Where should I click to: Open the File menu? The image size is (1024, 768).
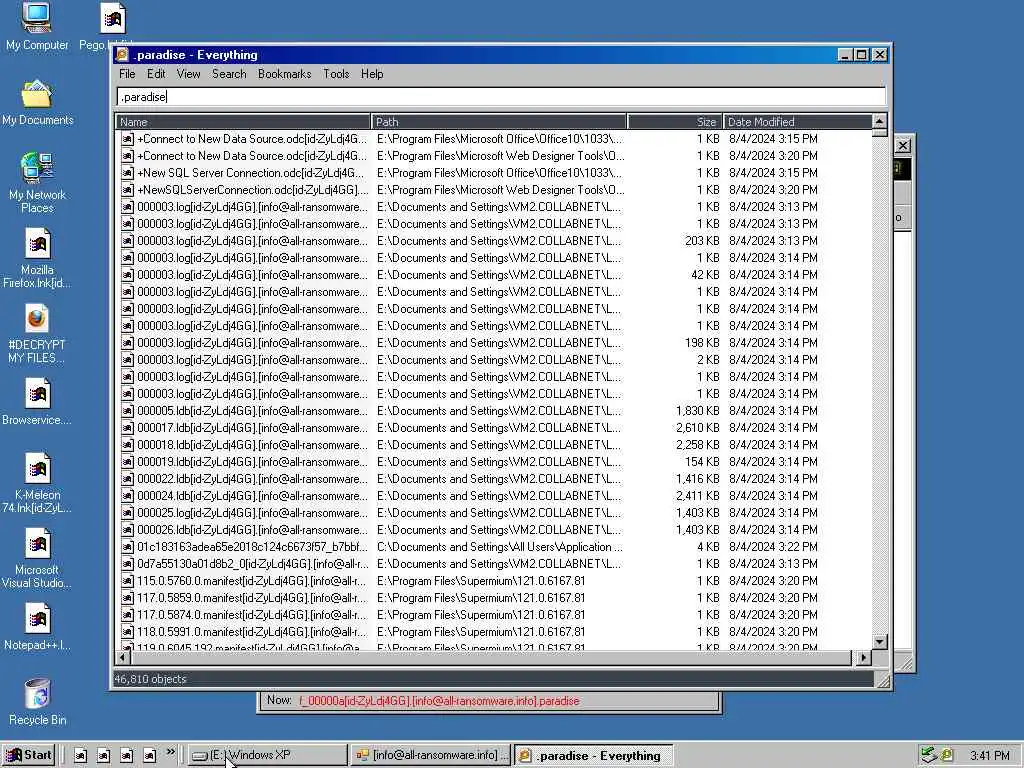click(127, 74)
